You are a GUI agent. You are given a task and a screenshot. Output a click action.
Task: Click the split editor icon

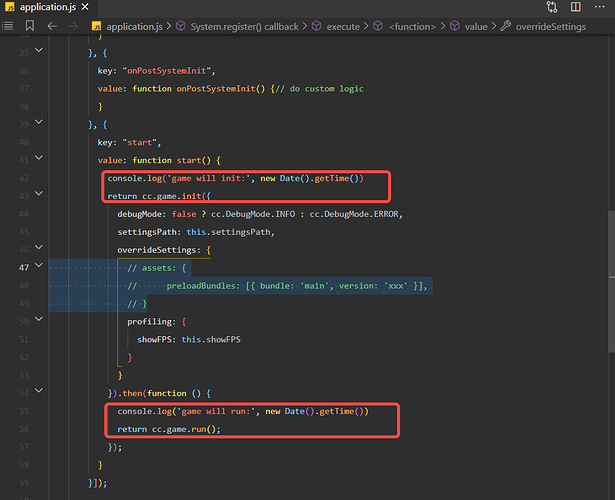point(577,8)
